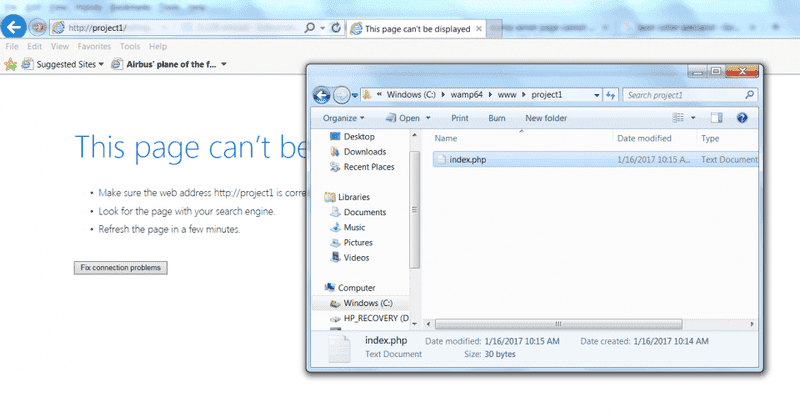Click the Explorer search magnifier icon

(749, 95)
